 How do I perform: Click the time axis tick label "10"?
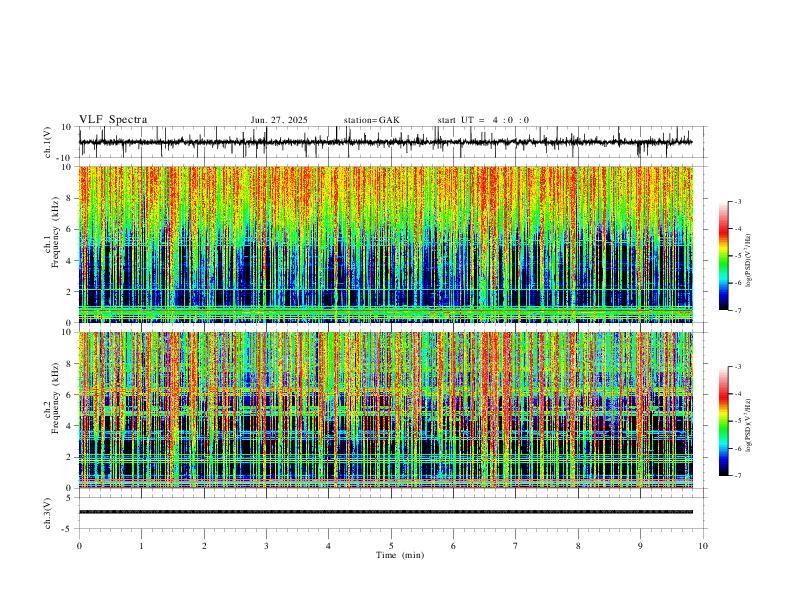[703, 546]
